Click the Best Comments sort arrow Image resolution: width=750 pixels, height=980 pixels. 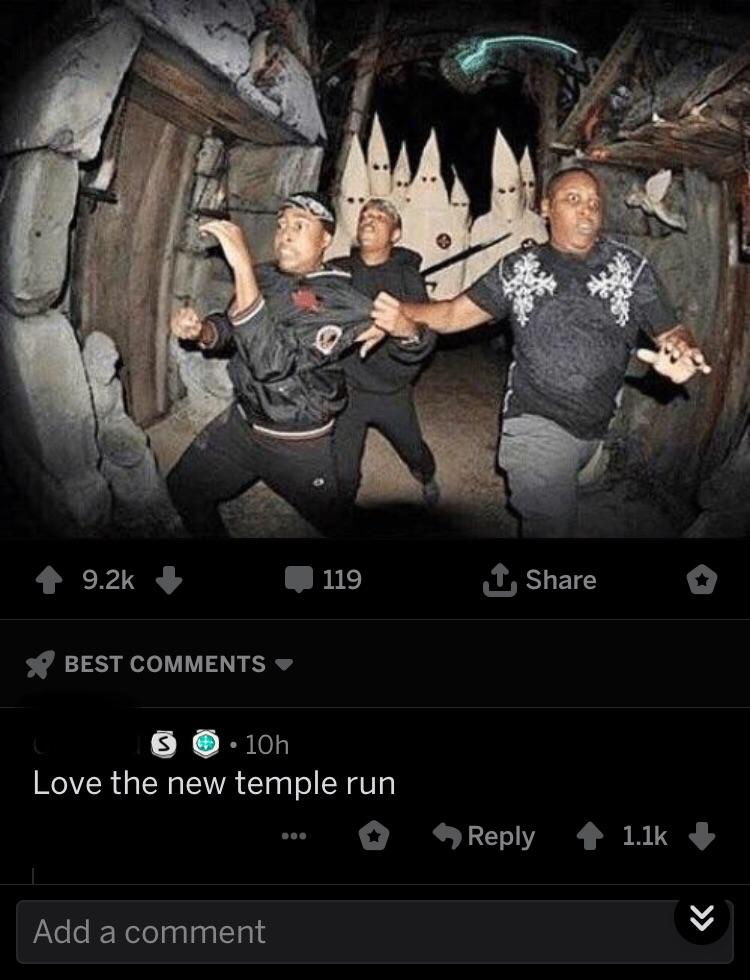coord(284,664)
